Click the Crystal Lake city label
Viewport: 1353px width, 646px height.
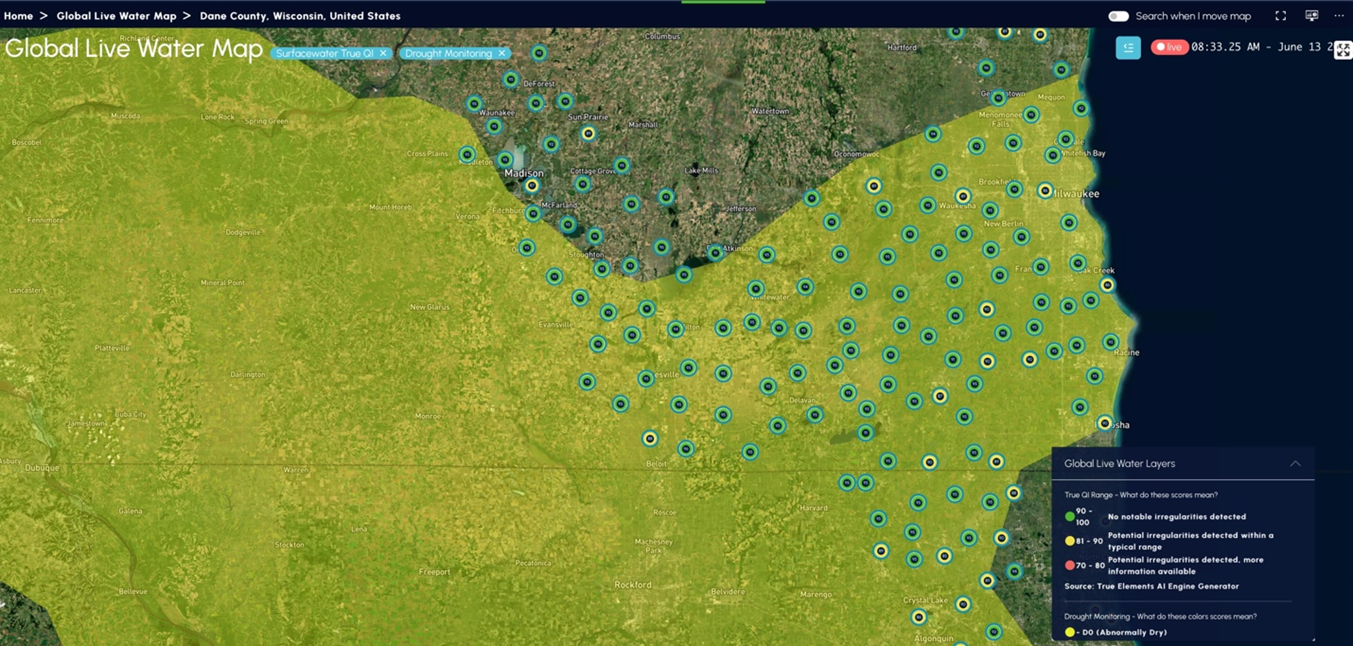925,600
